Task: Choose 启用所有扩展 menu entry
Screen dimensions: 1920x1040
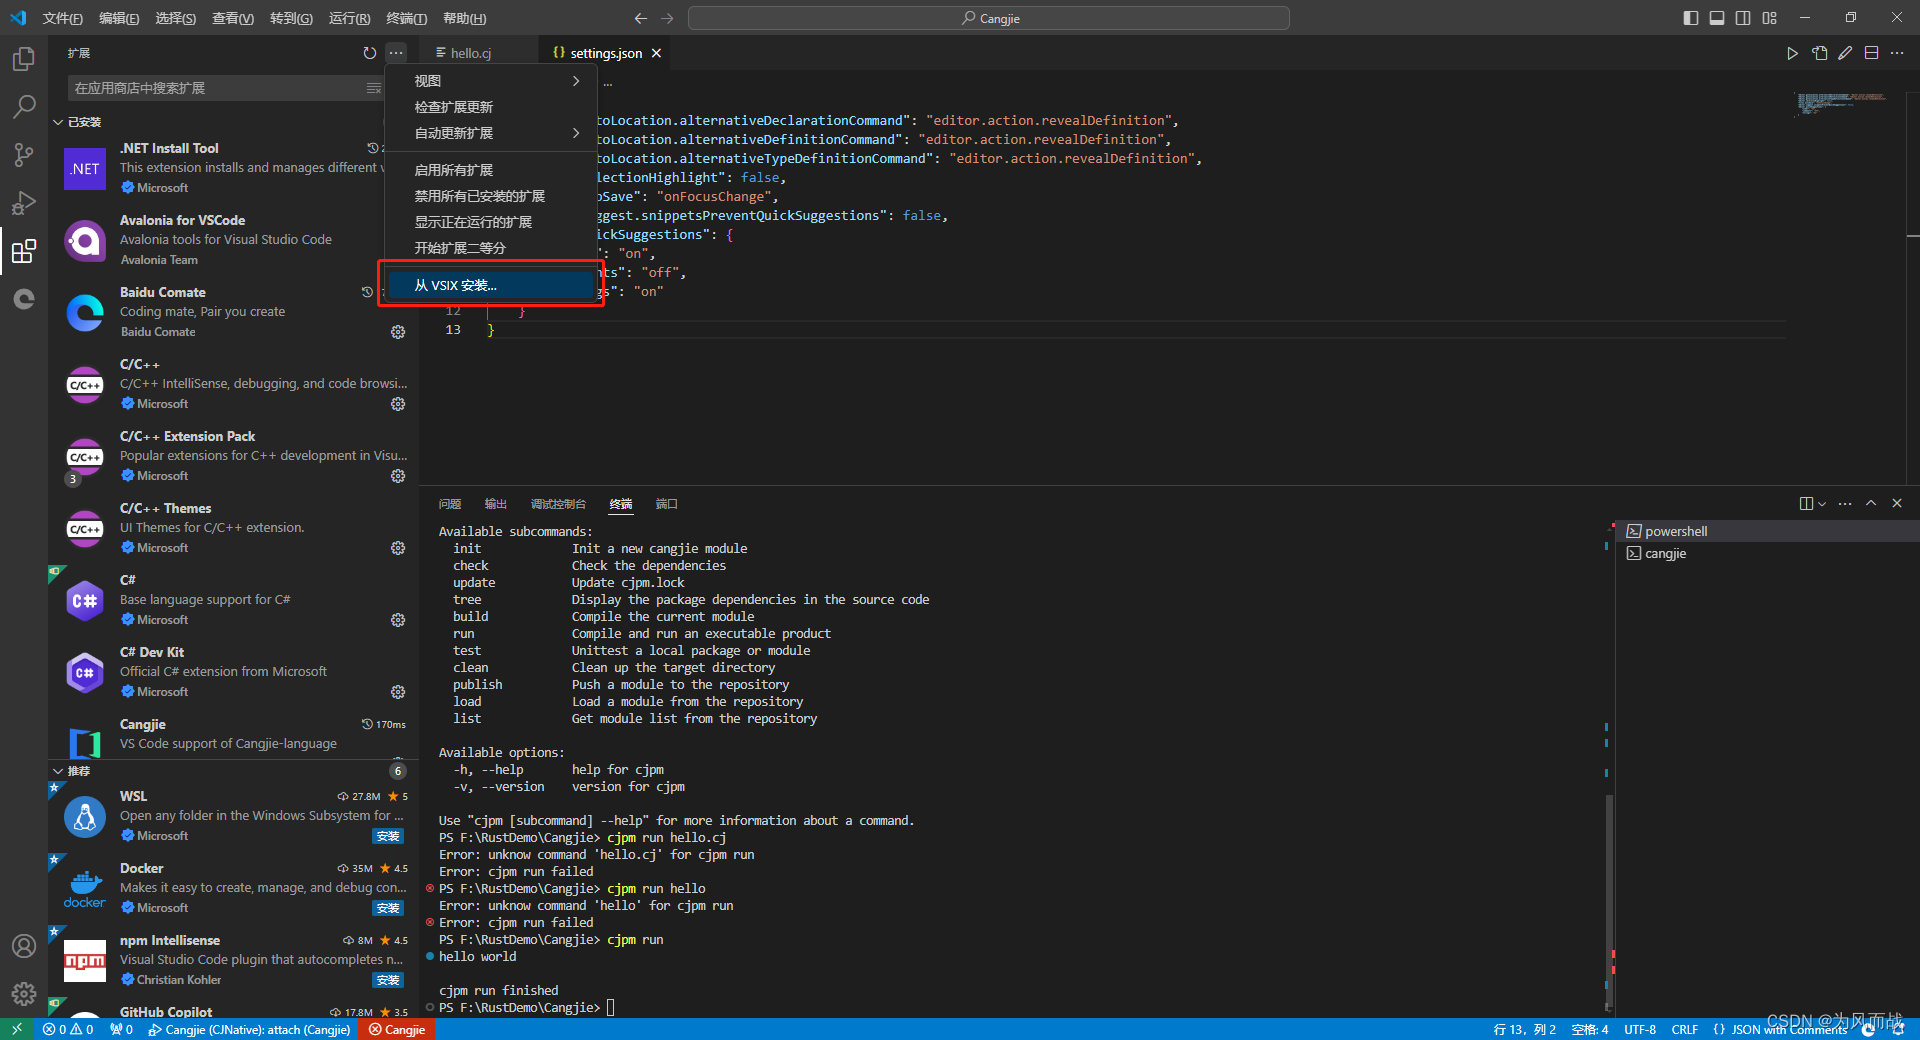Action: coord(491,170)
